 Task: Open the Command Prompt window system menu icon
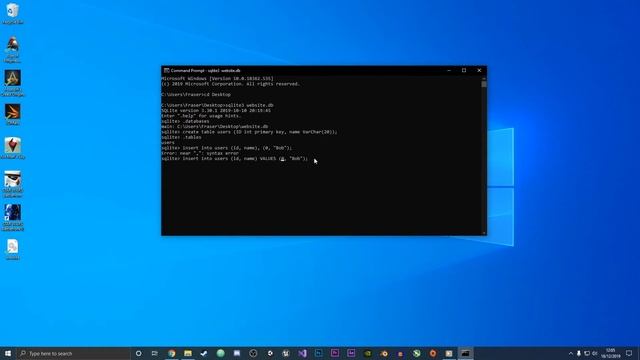click(167, 71)
